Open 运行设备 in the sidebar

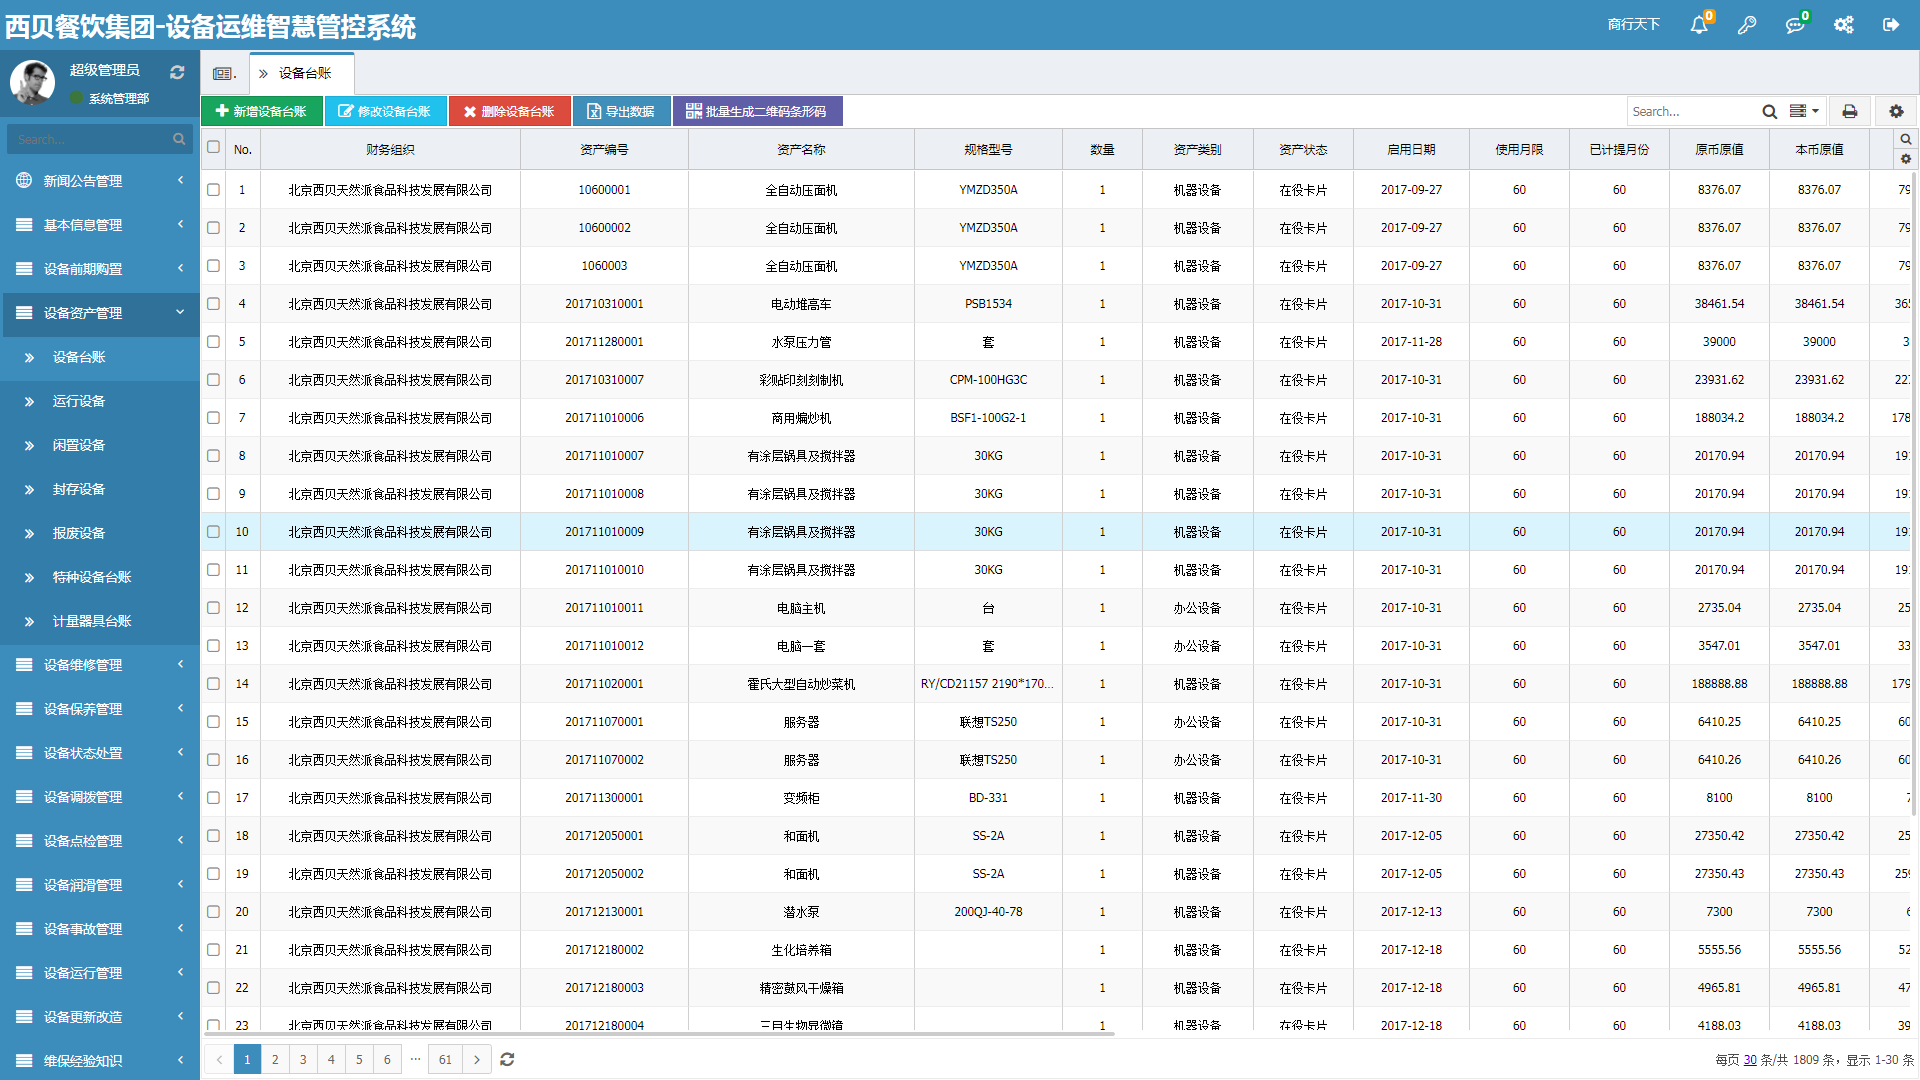(79, 401)
